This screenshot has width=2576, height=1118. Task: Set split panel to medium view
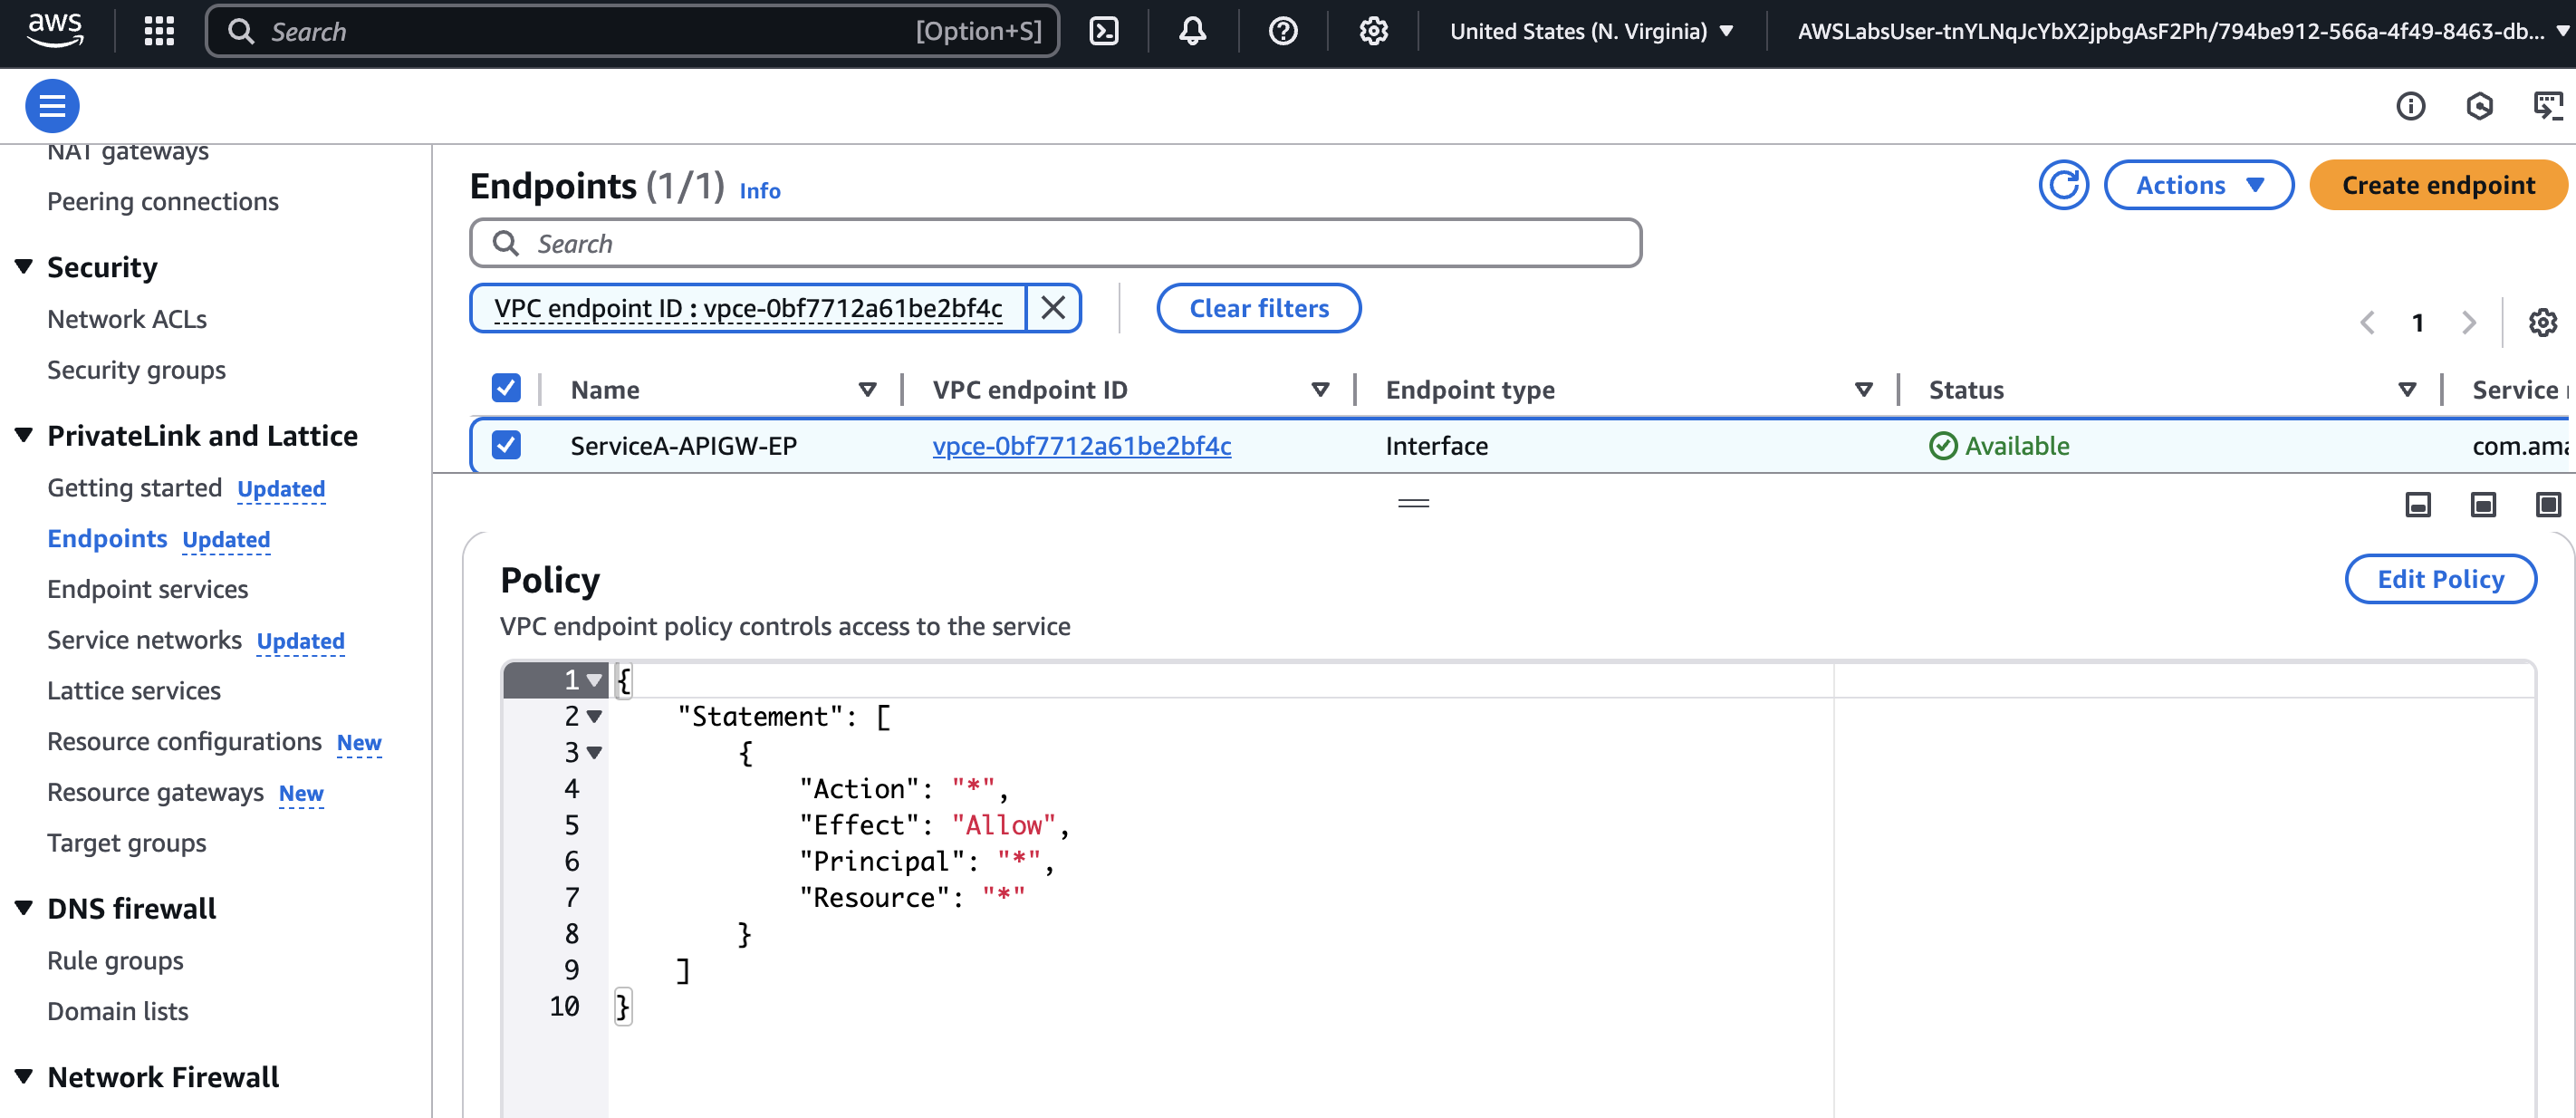(x=2482, y=504)
